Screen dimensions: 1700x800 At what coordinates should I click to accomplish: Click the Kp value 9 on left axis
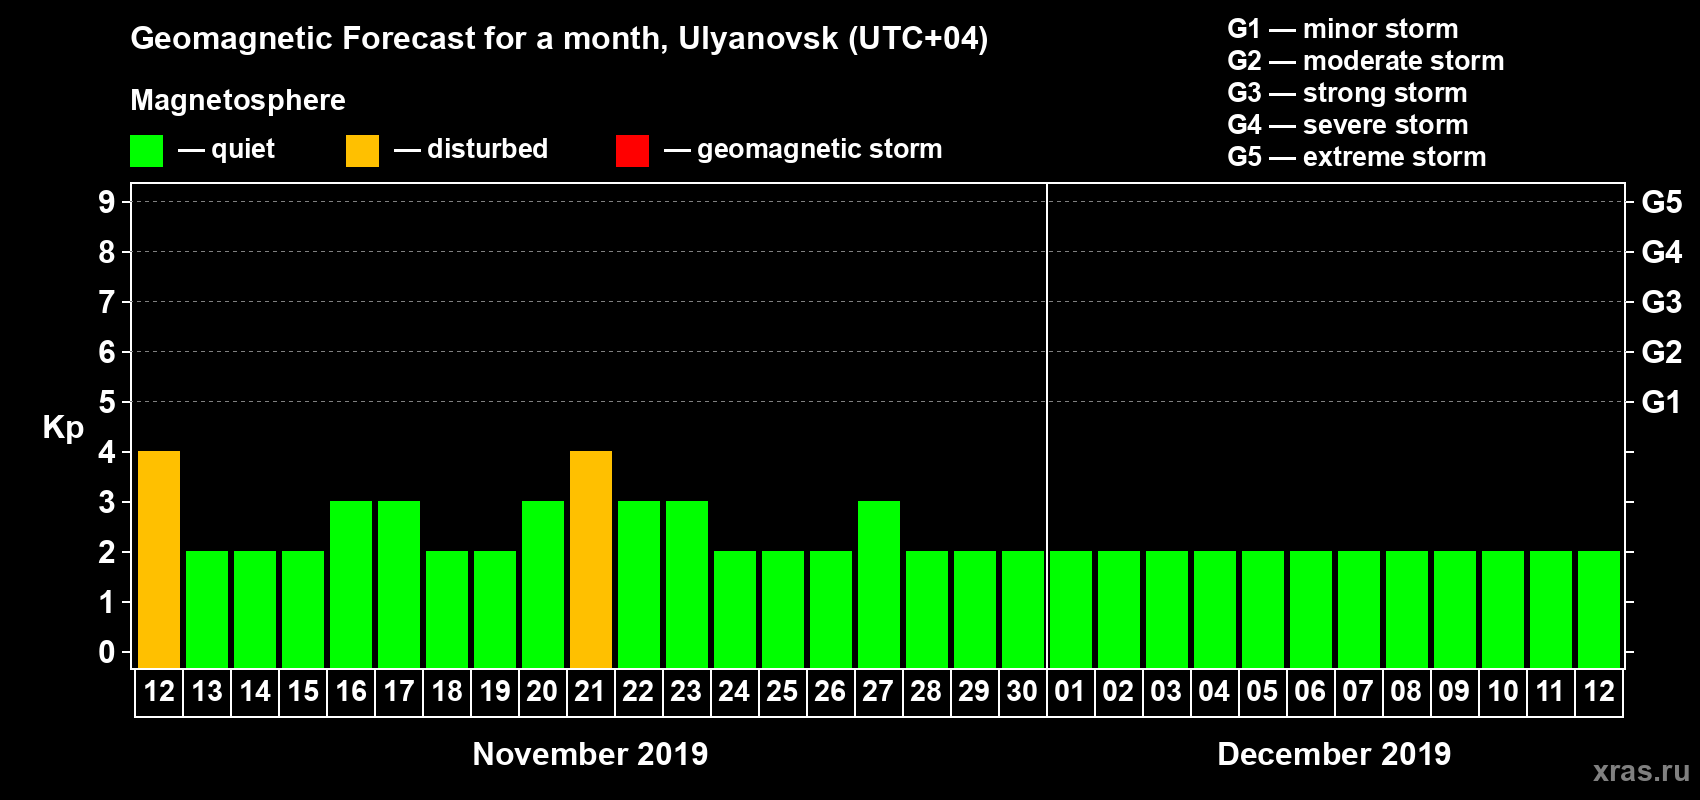pyautogui.click(x=107, y=202)
